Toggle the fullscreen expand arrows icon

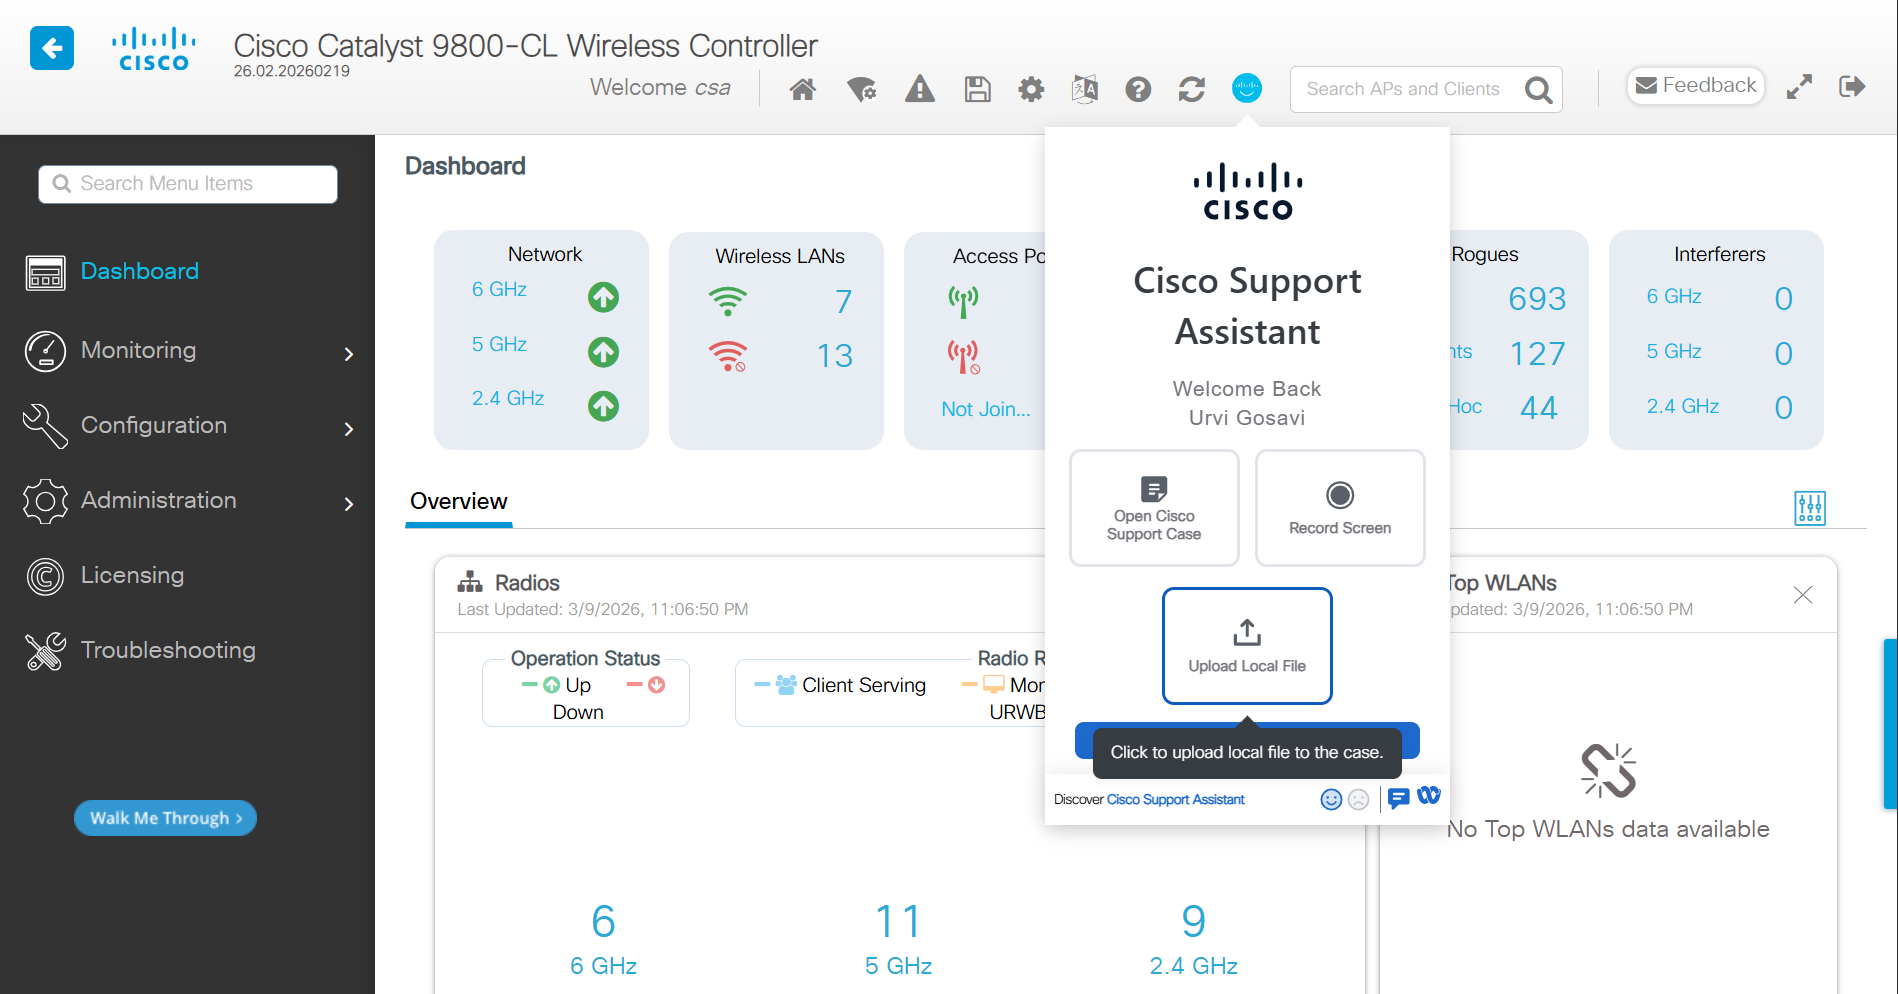point(1799,87)
